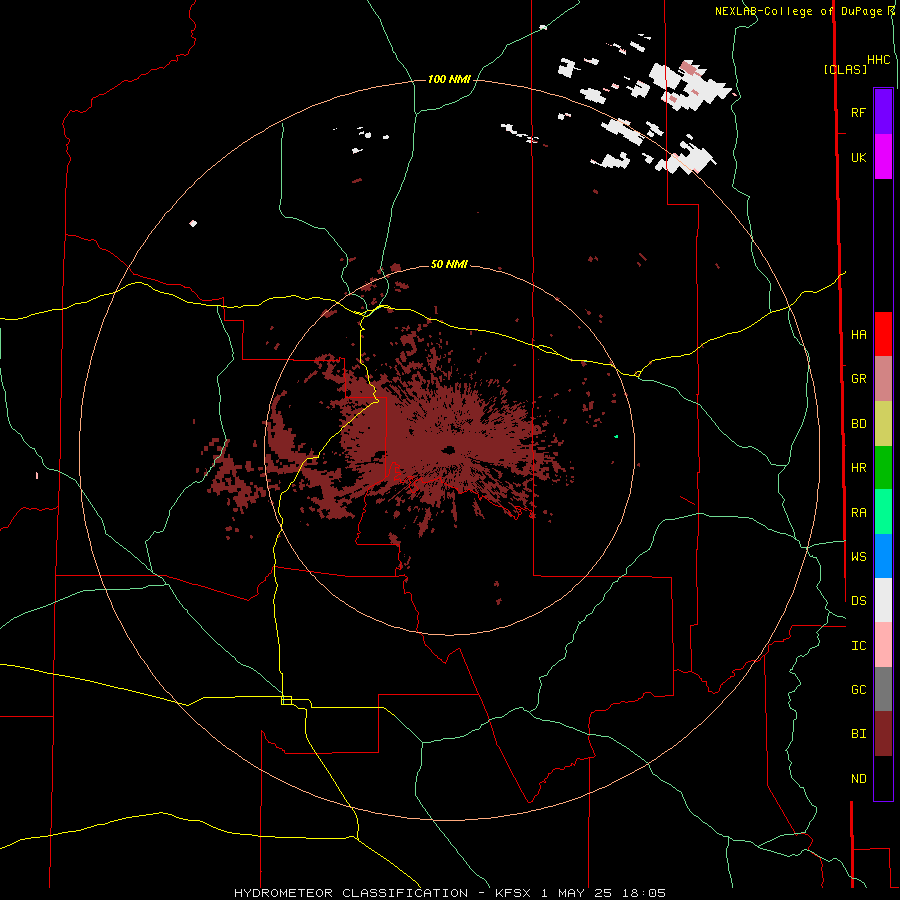This screenshot has width=900, height=900.
Task: Click the HR green legend swatch
Action: click(x=883, y=468)
